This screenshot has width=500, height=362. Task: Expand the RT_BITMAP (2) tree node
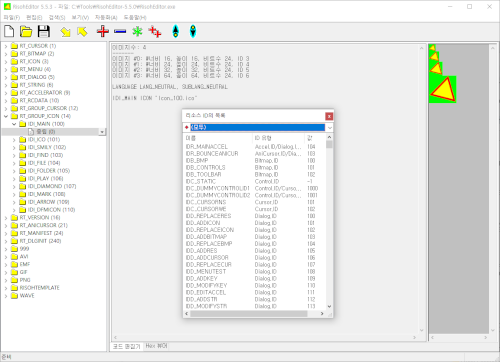pyautogui.click(x=6, y=54)
